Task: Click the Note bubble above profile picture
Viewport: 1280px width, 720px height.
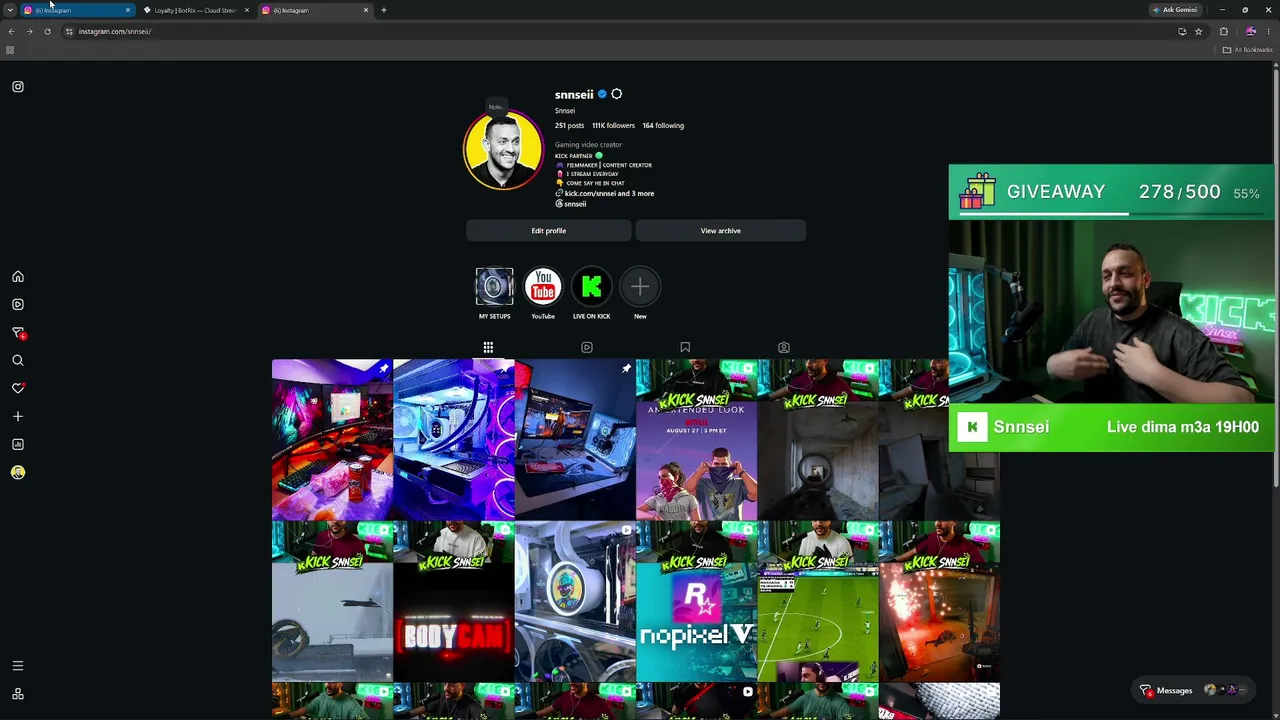Action: 495,107
